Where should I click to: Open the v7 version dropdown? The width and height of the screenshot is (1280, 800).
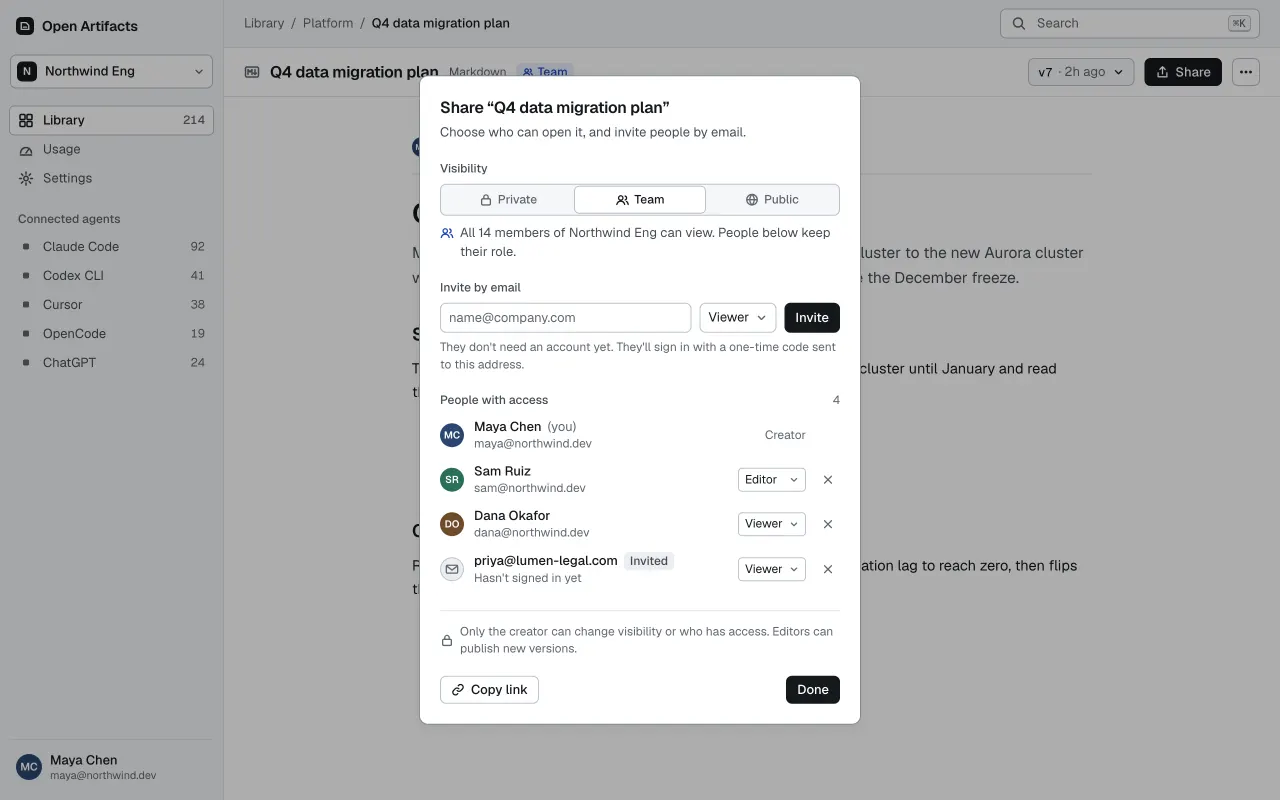click(1081, 72)
